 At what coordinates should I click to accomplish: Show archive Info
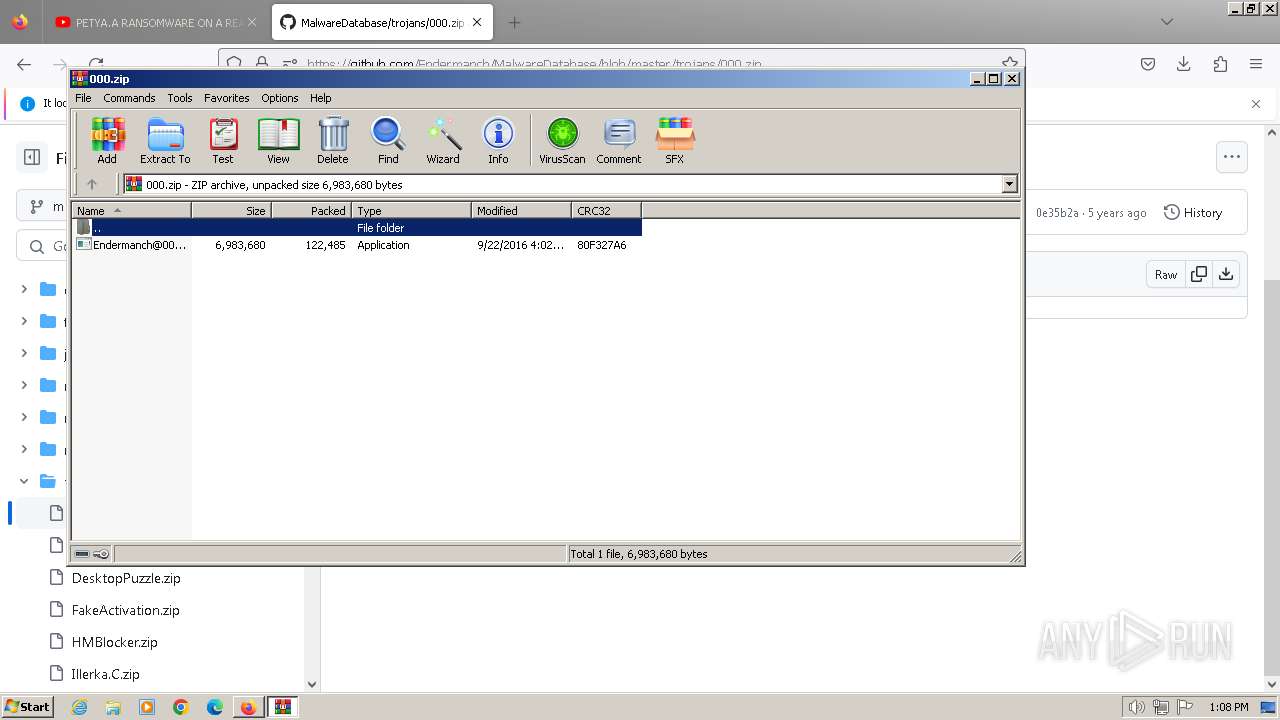(x=498, y=140)
